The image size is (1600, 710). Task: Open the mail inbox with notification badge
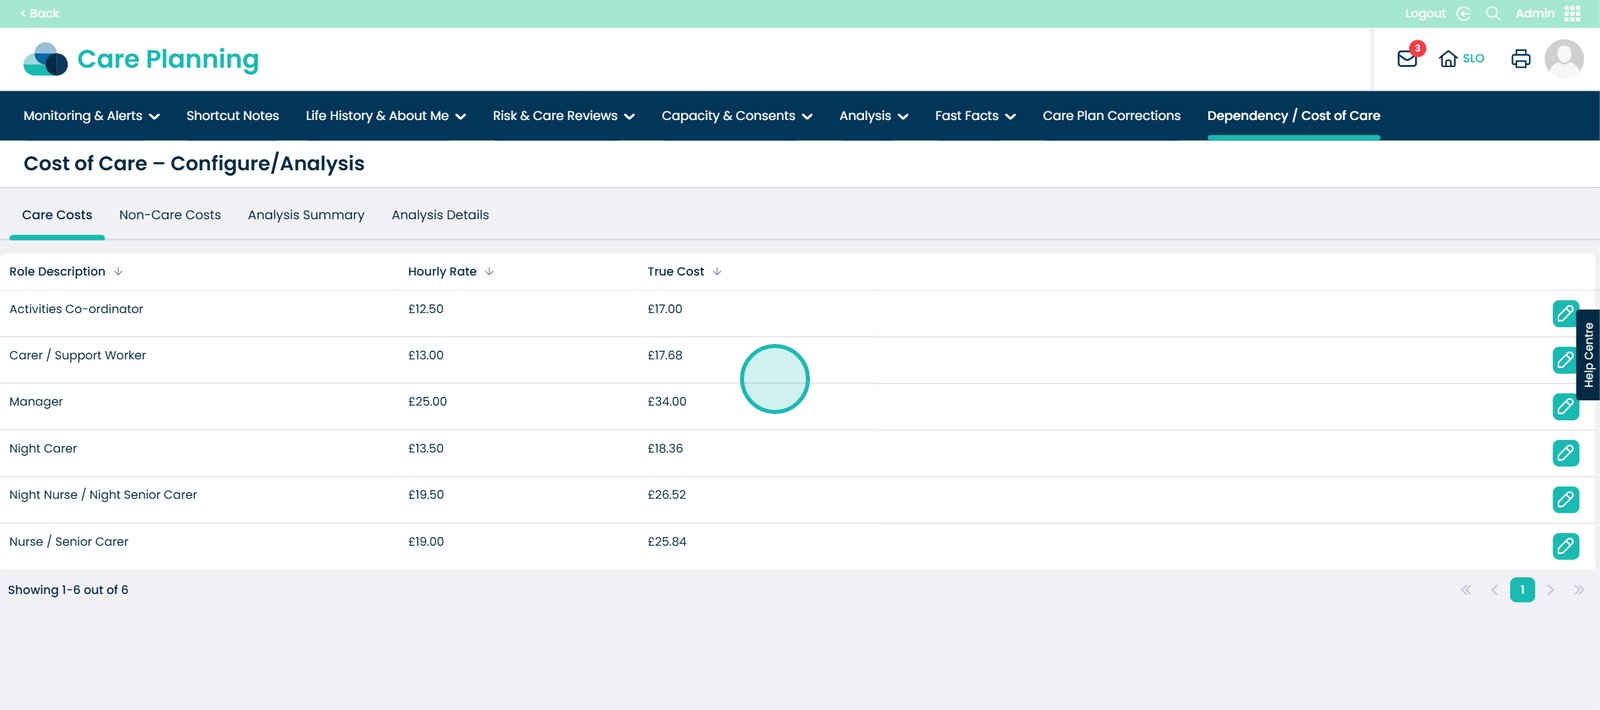point(1407,59)
